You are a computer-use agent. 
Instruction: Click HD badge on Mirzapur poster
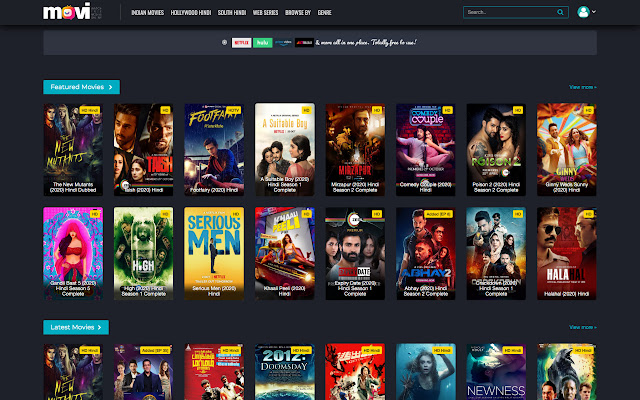click(x=377, y=110)
